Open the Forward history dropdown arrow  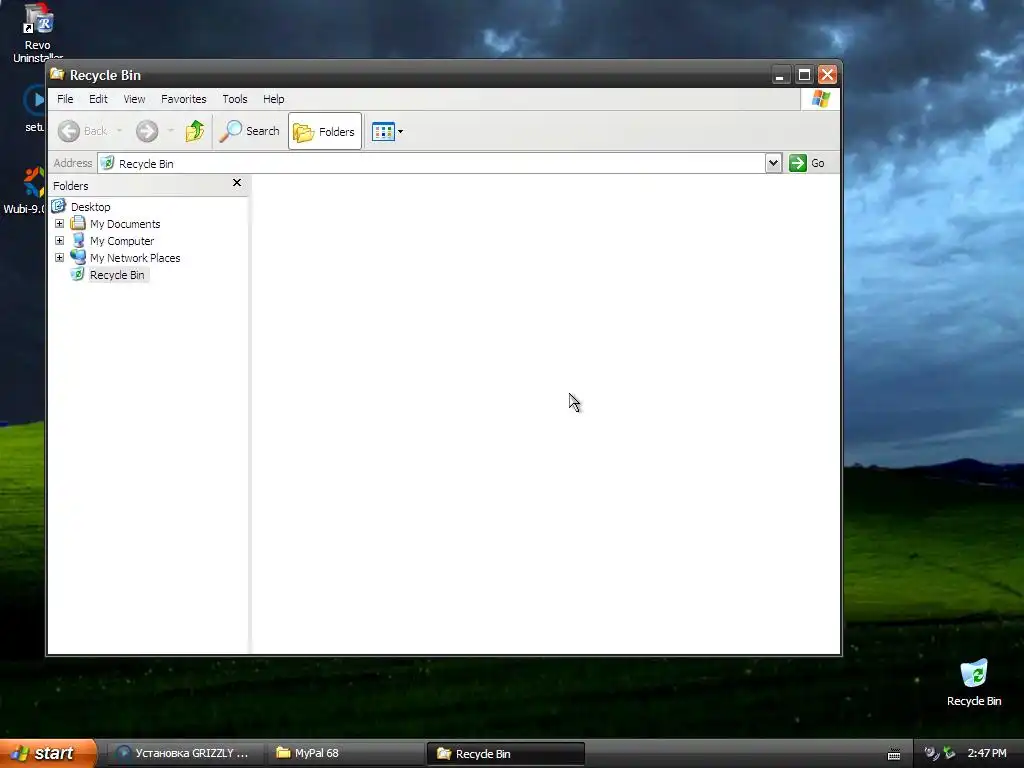tap(170, 131)
